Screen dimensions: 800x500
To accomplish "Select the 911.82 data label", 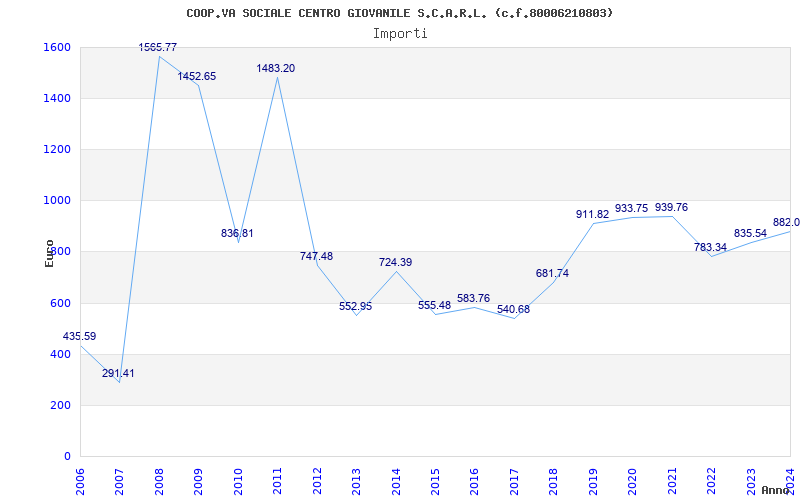I will [592, 214].
